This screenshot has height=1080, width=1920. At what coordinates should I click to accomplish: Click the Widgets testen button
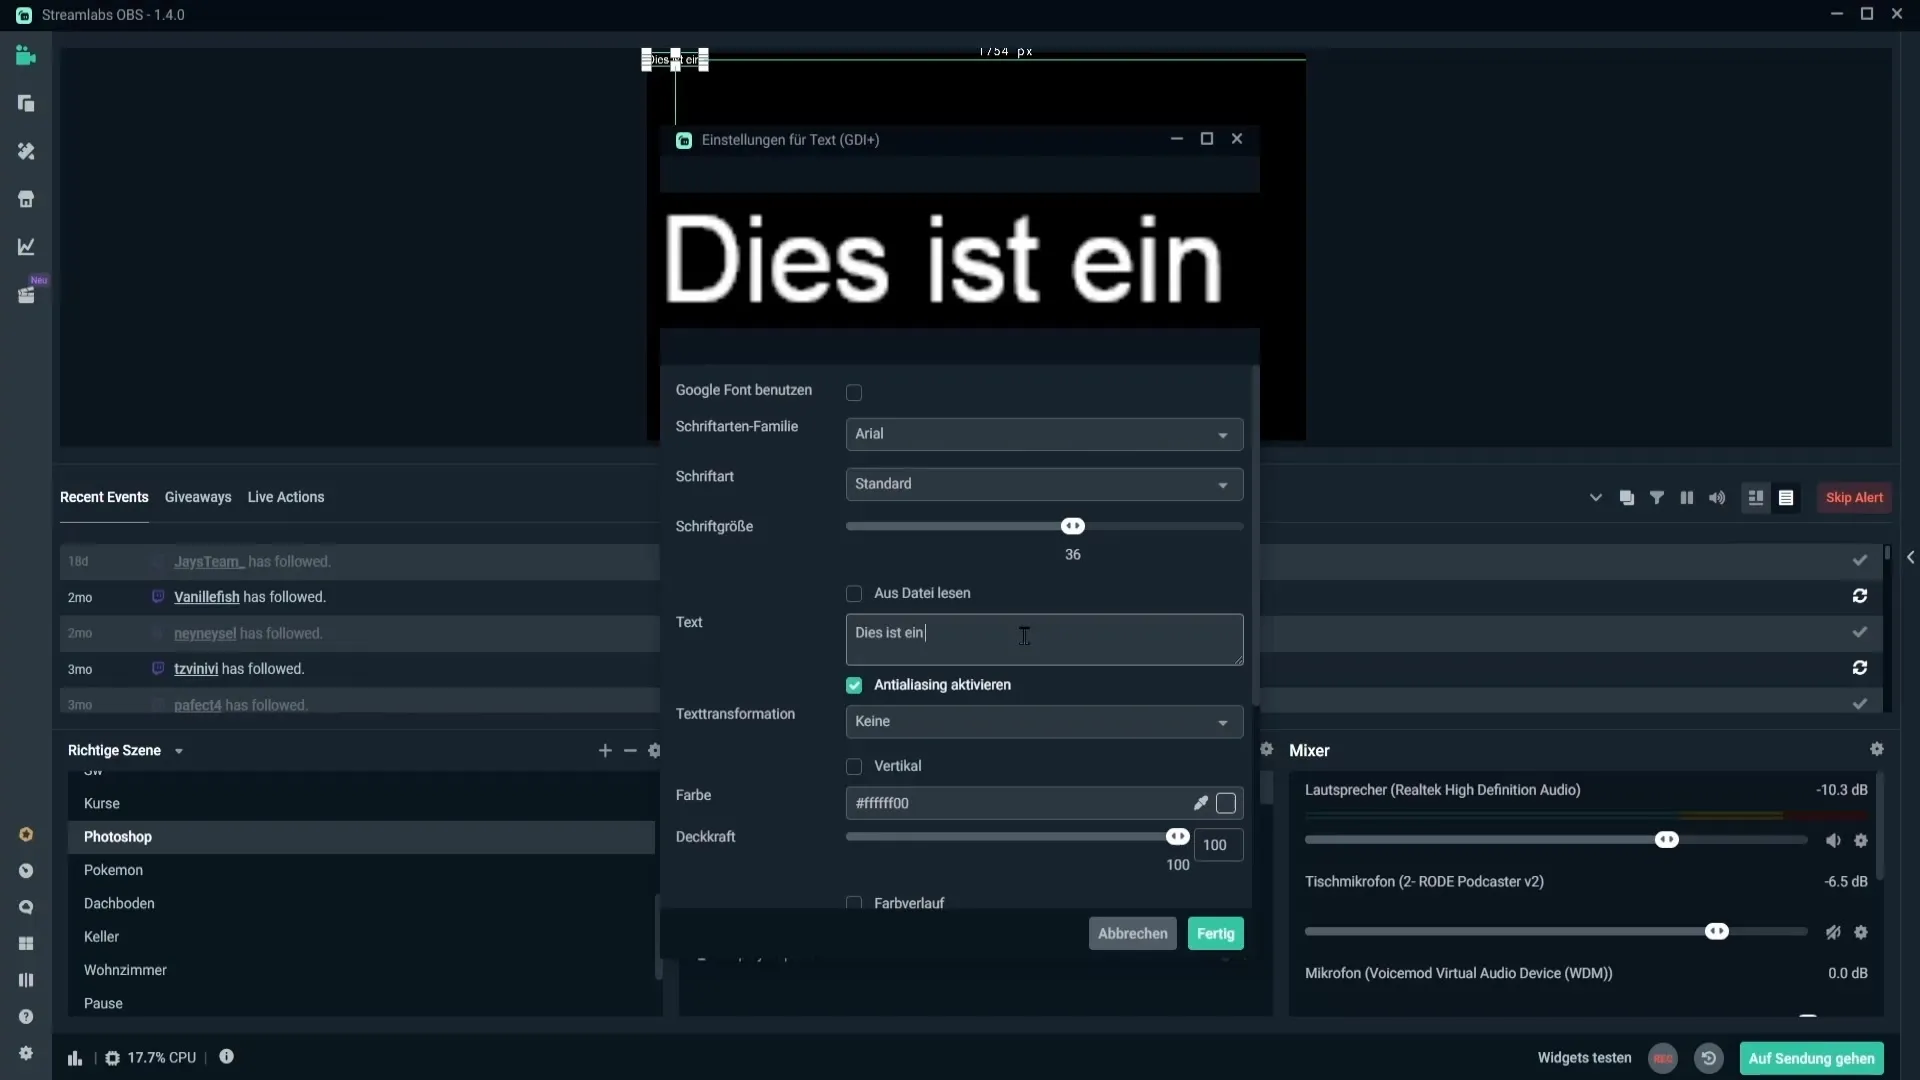pos(1584,1058)
